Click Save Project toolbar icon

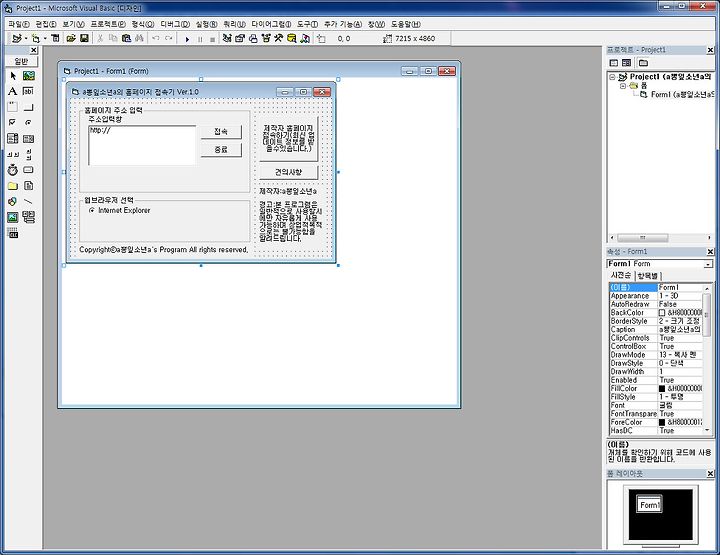click(x=84, y=39)
